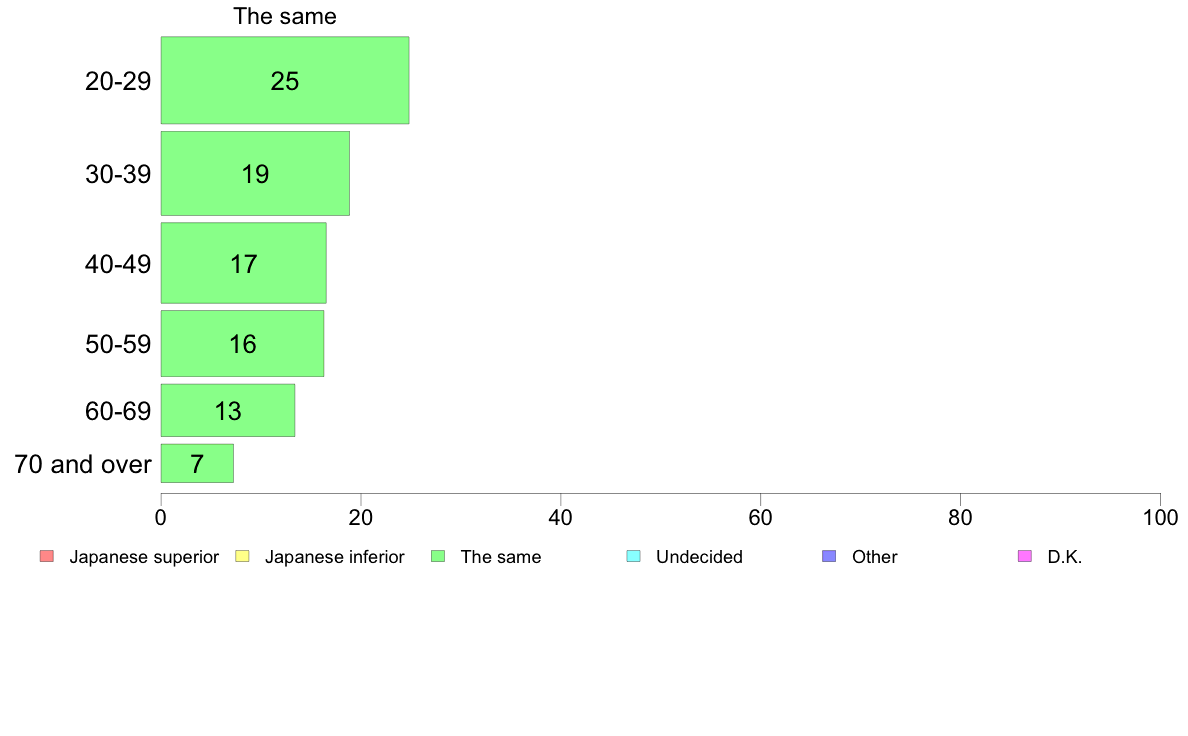Select the 30-39 bar showing 19
This screenshot has height=736, width=1188.
tap(255, 174)
